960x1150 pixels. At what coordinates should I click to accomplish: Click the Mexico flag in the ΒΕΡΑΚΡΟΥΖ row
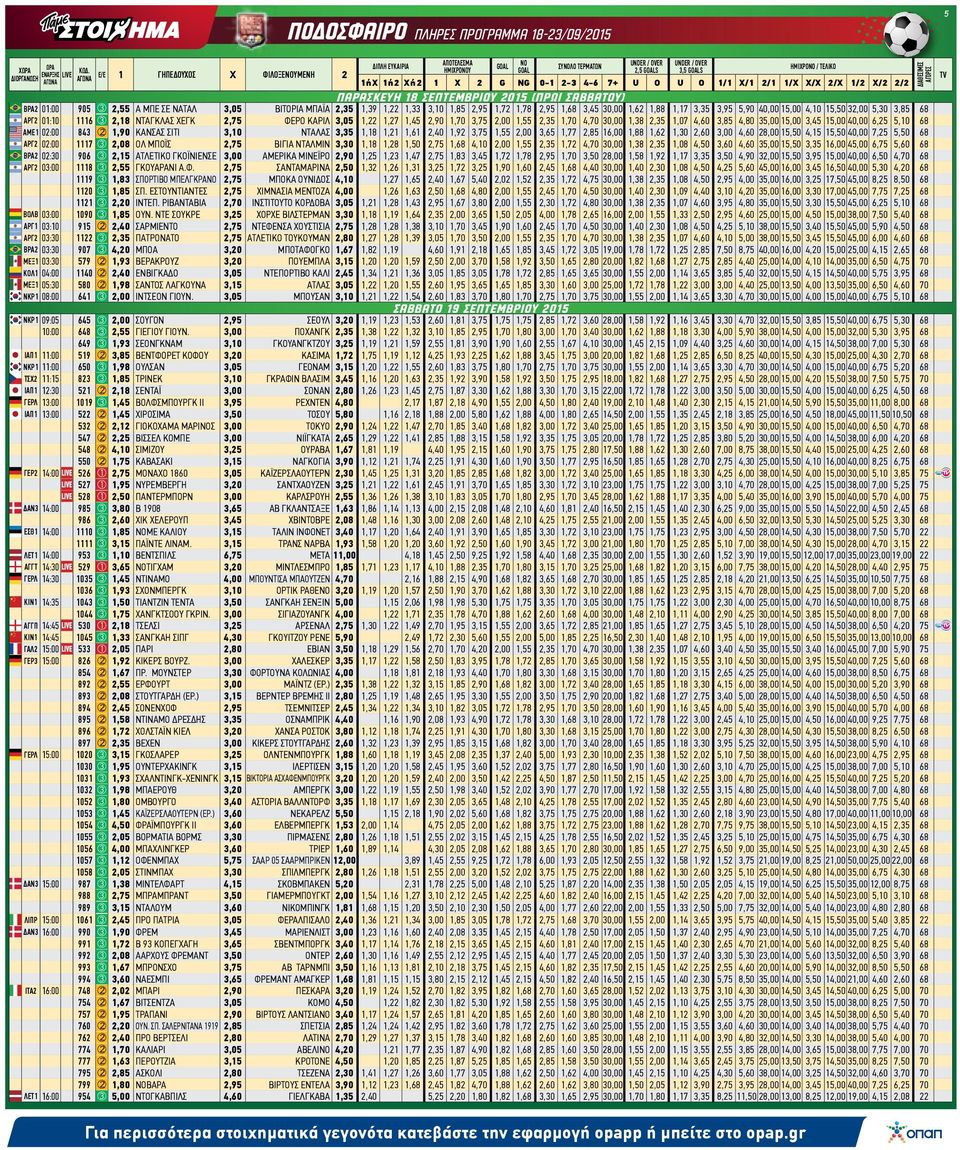click(15, 261)
